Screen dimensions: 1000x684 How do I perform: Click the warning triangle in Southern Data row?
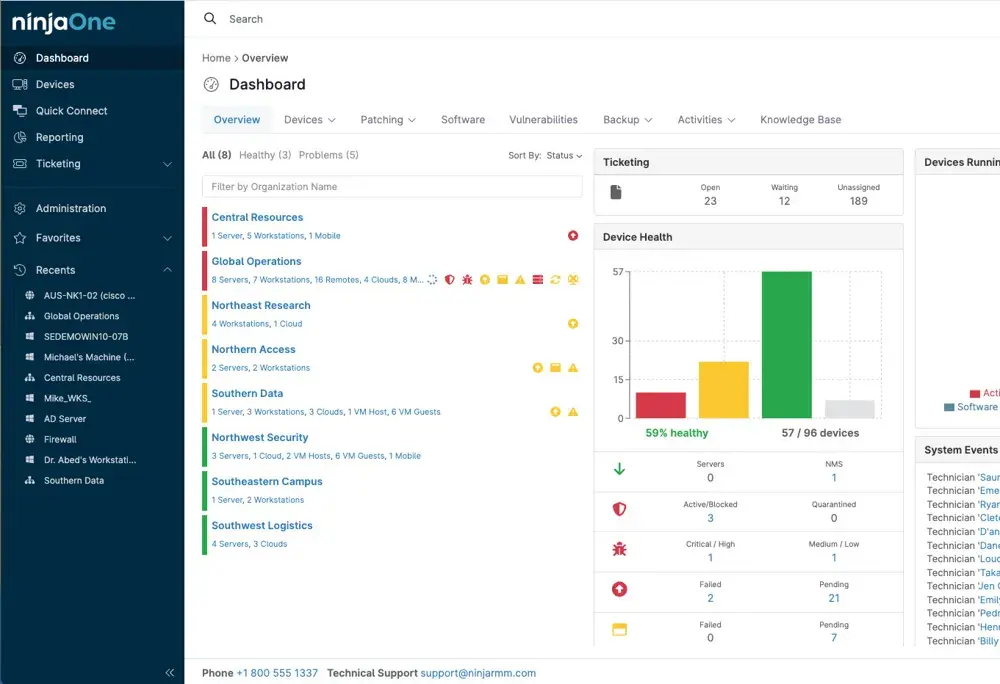coord(573,412)
